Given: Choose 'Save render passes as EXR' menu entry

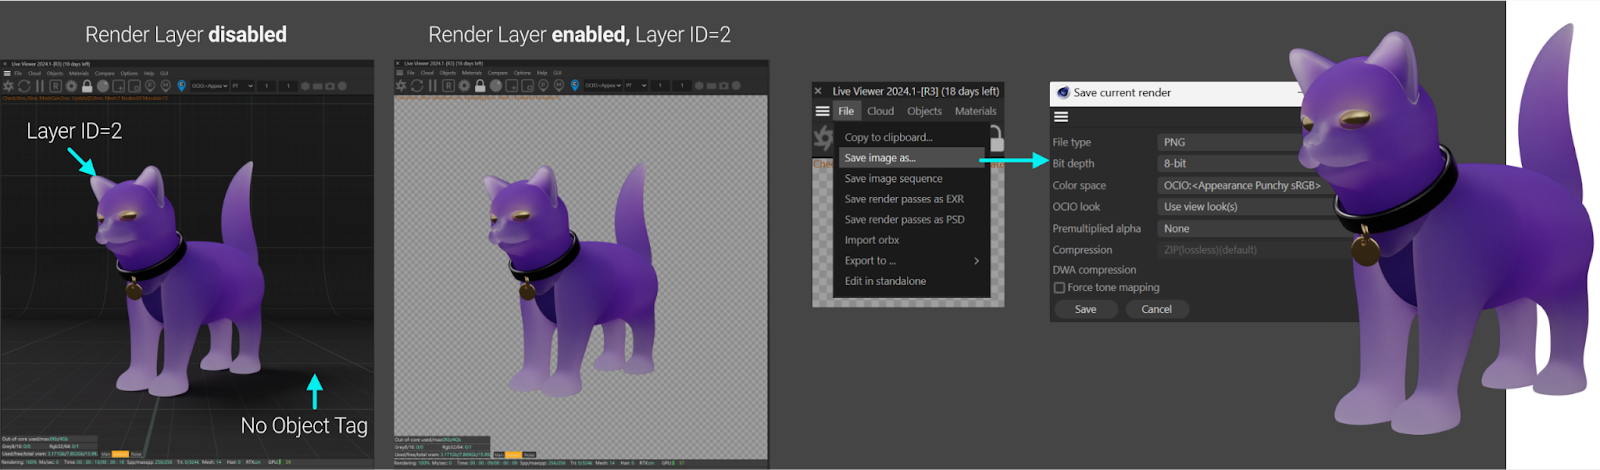Looking at the screenshot, I should pos(904,199).
